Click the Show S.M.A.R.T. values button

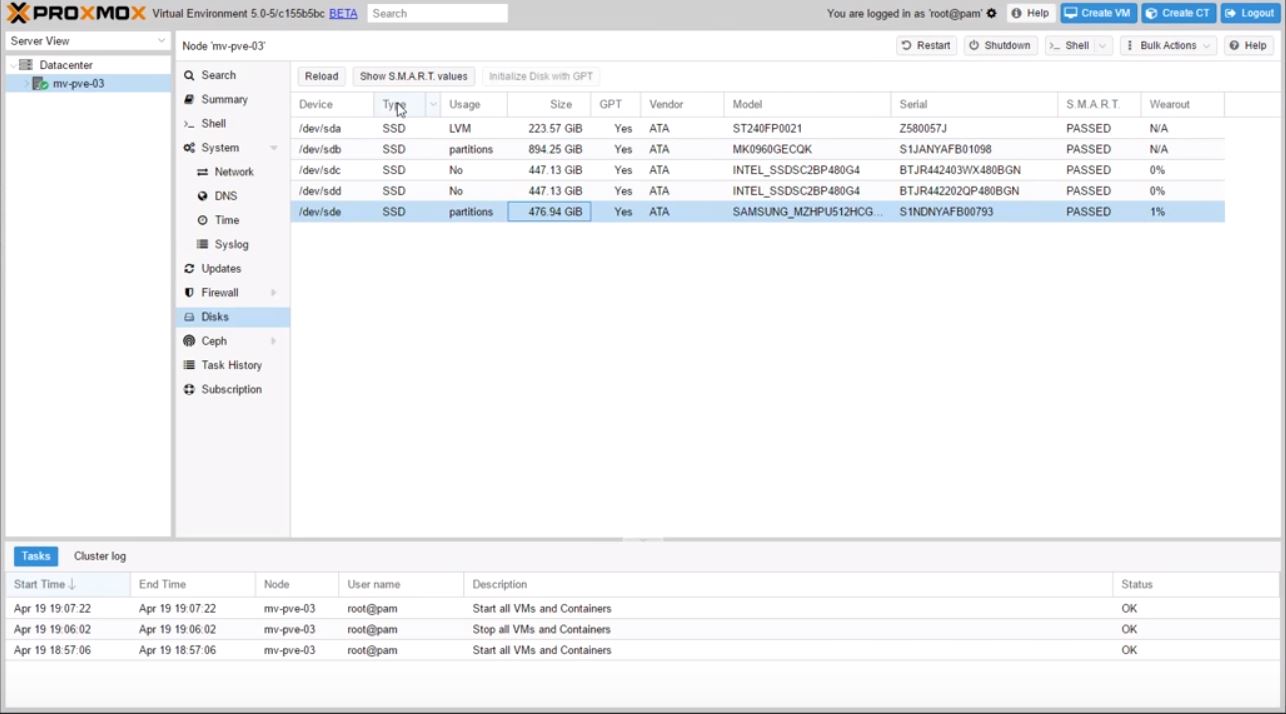413,77
